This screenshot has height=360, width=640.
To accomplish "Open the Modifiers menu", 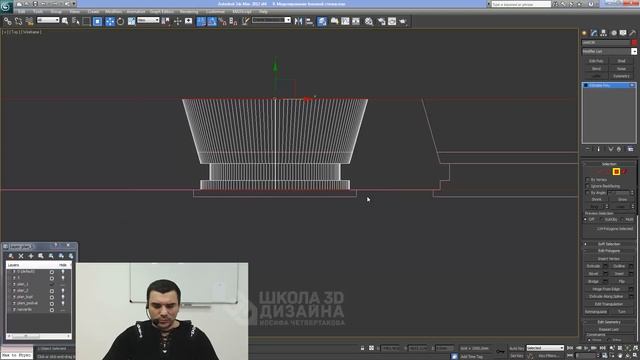I will [x=113, y=12].
